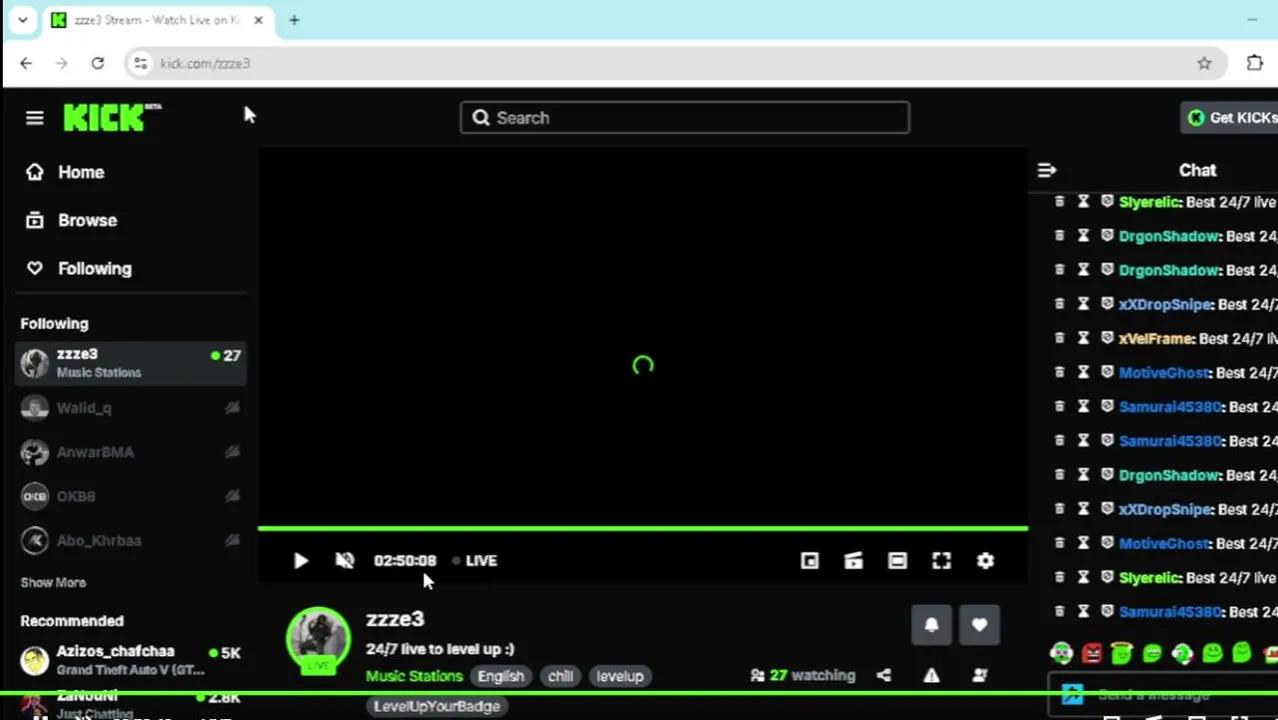Timeout xVelFrame via hourglass icon
The image size is (1278, 720).
(1083, 338)
